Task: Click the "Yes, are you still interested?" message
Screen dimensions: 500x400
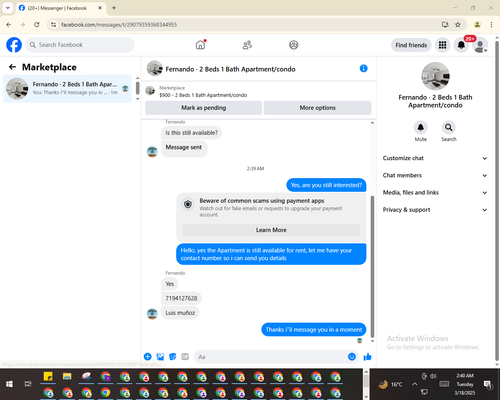Action: click(326, 185)
